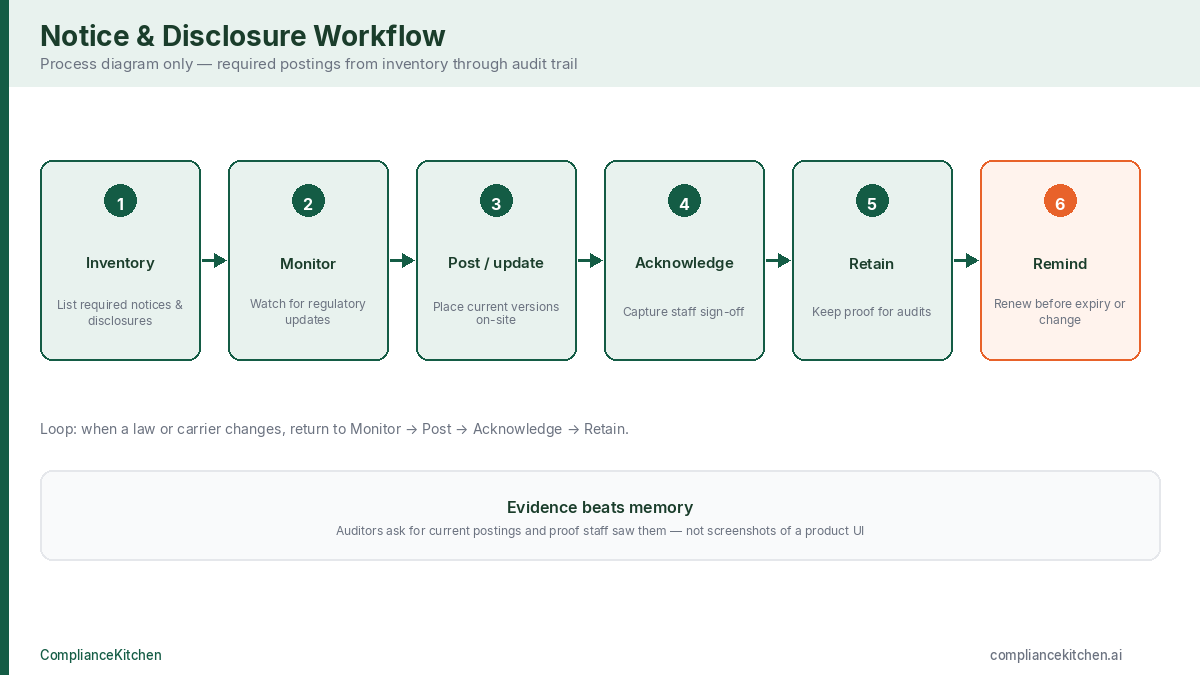1200x675 pixels.
Task: Click "List required notices & disclosures" text
Action: pyautogui.click(x=120, y=313)
